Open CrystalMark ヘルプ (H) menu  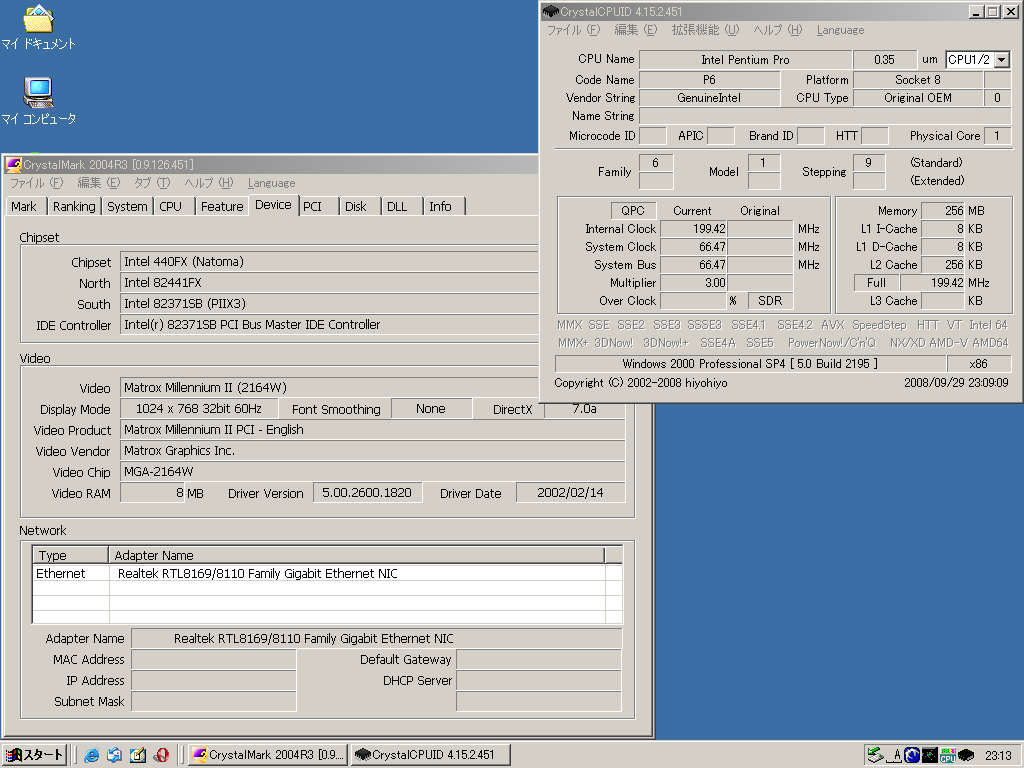coord(208,183)
